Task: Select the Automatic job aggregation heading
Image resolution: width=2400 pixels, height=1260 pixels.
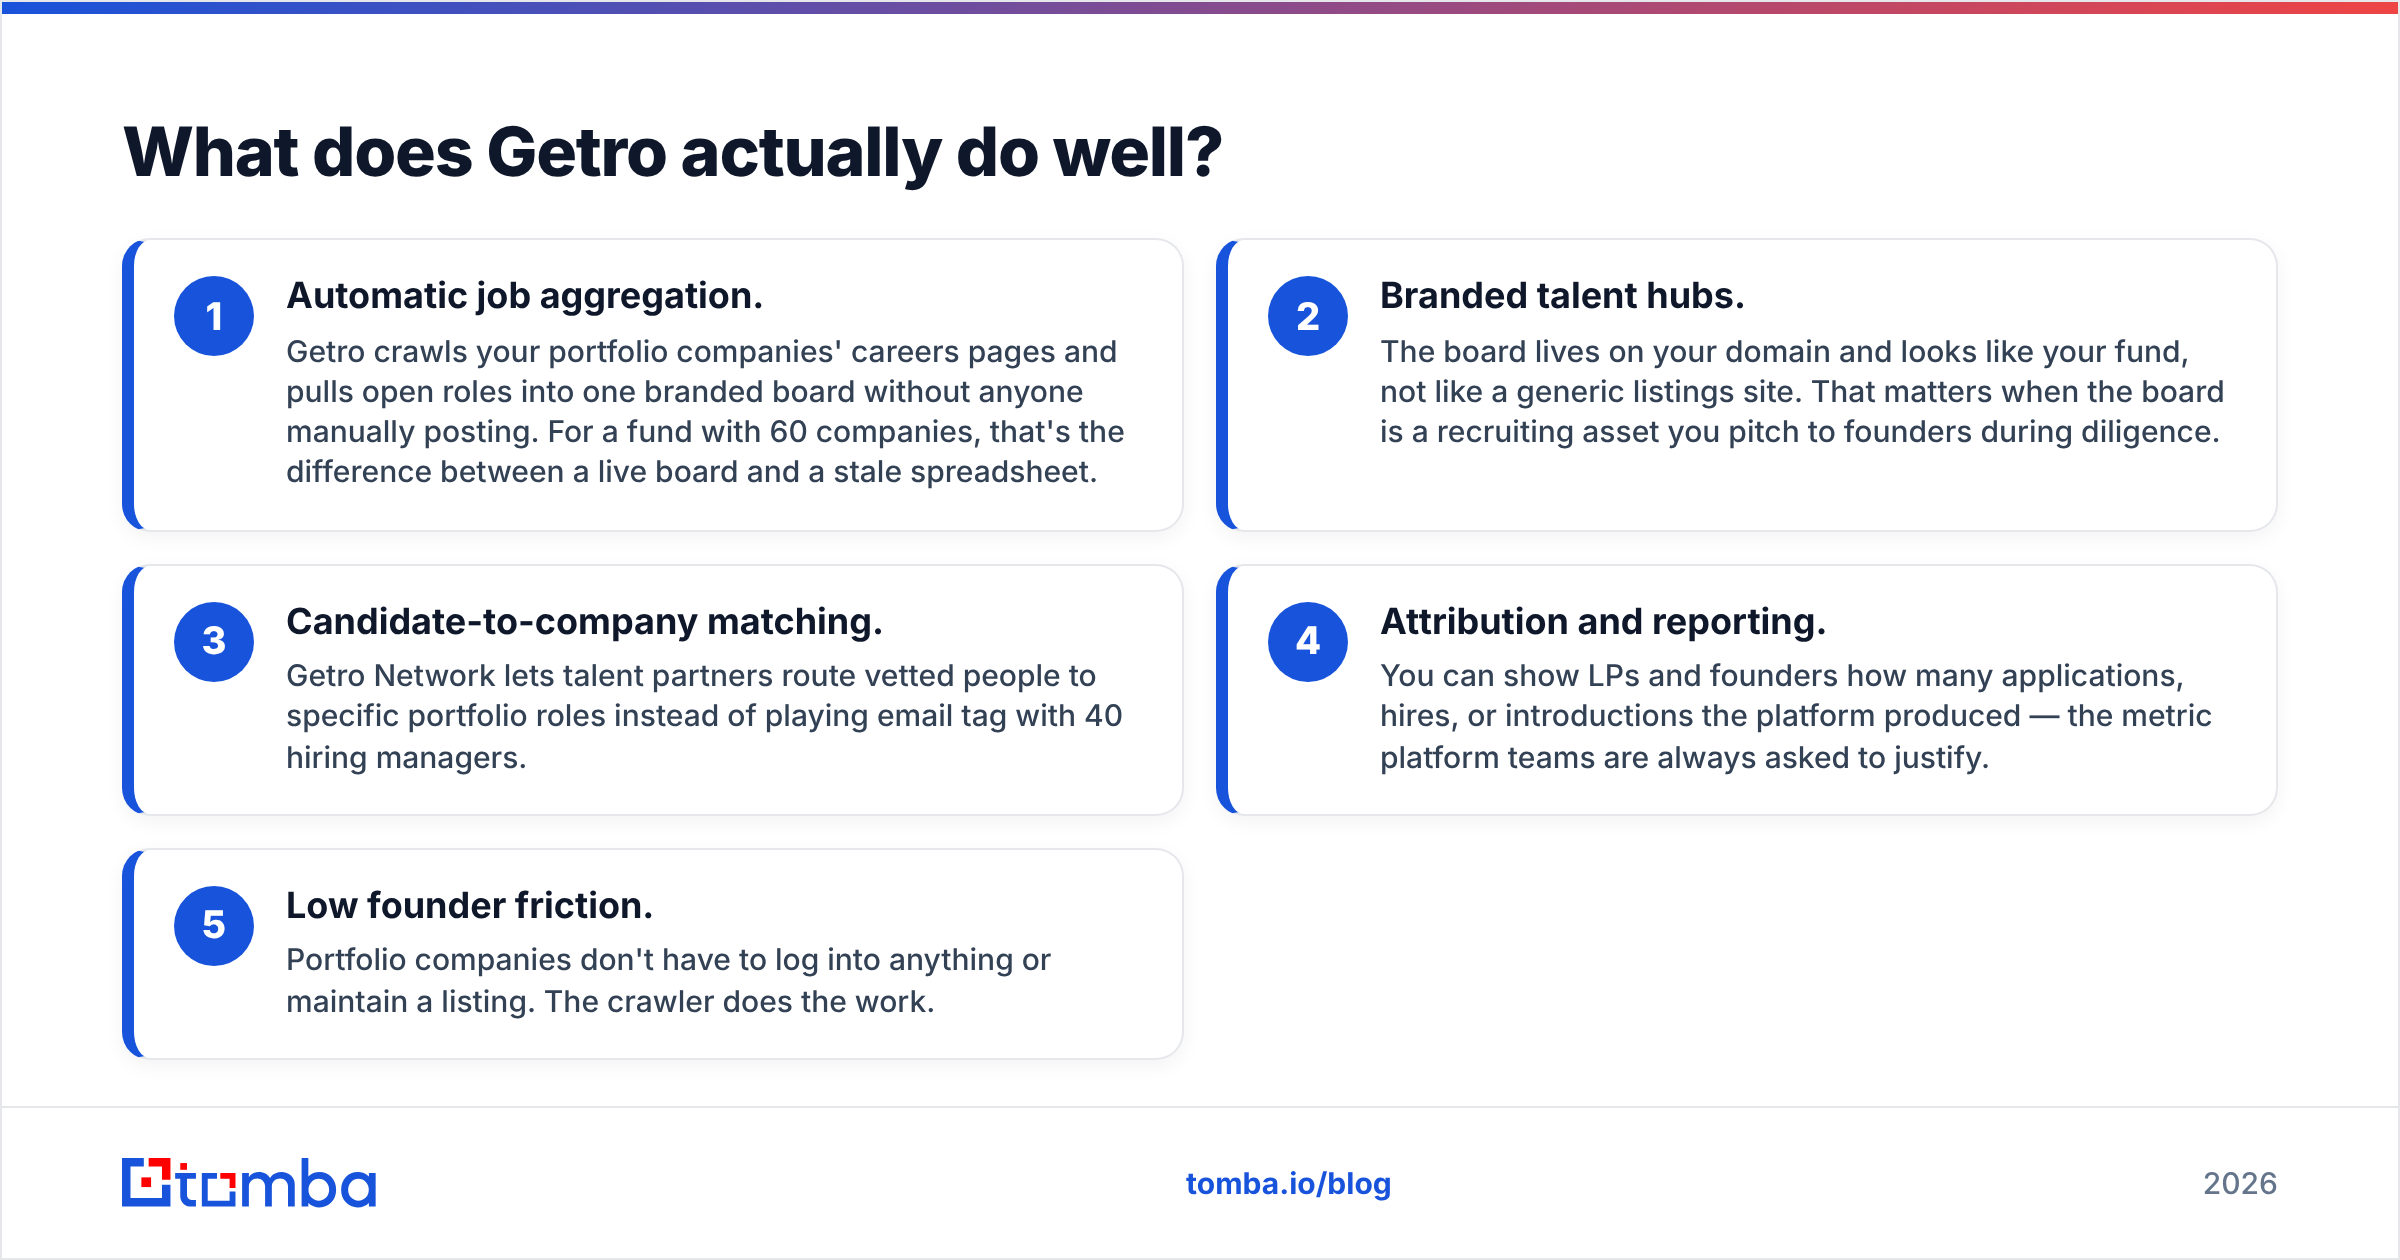Action: pyautogui.click(x=524, y=296)
